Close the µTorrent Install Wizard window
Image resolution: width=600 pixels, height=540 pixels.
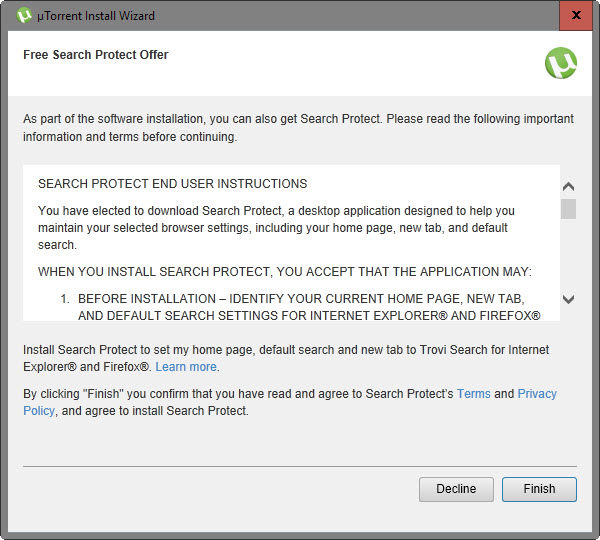(x=576, y=15)
